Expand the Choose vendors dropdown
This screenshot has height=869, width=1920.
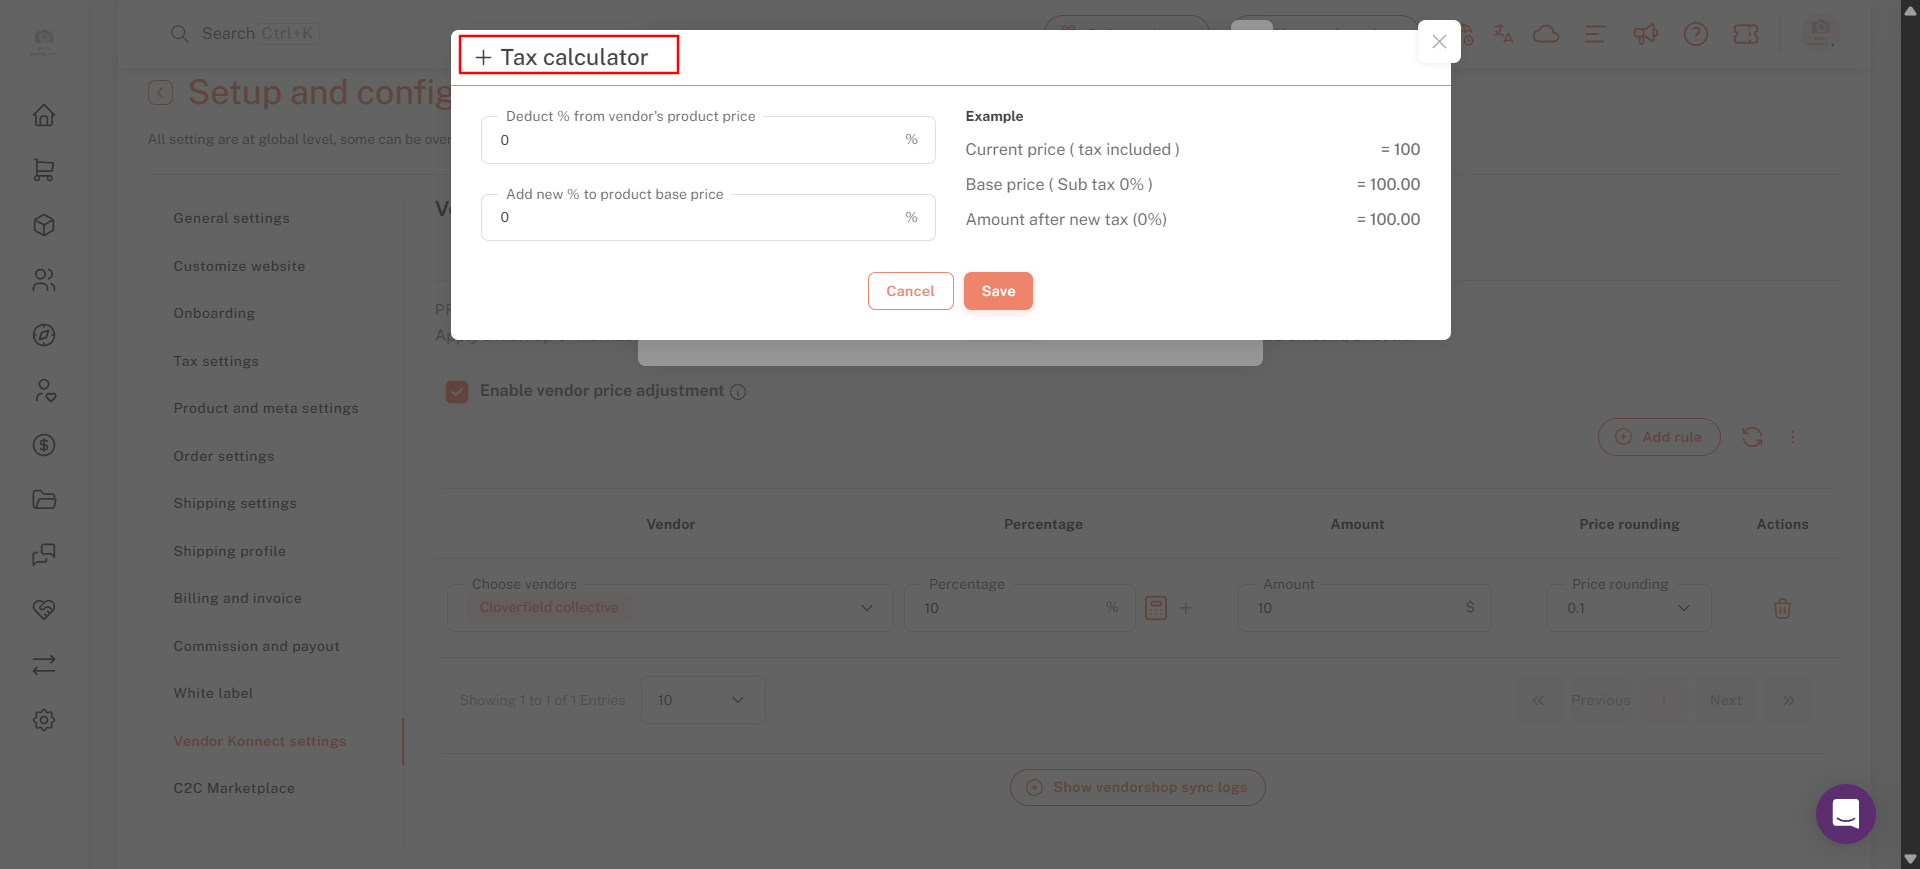click(x=670, y=608)
